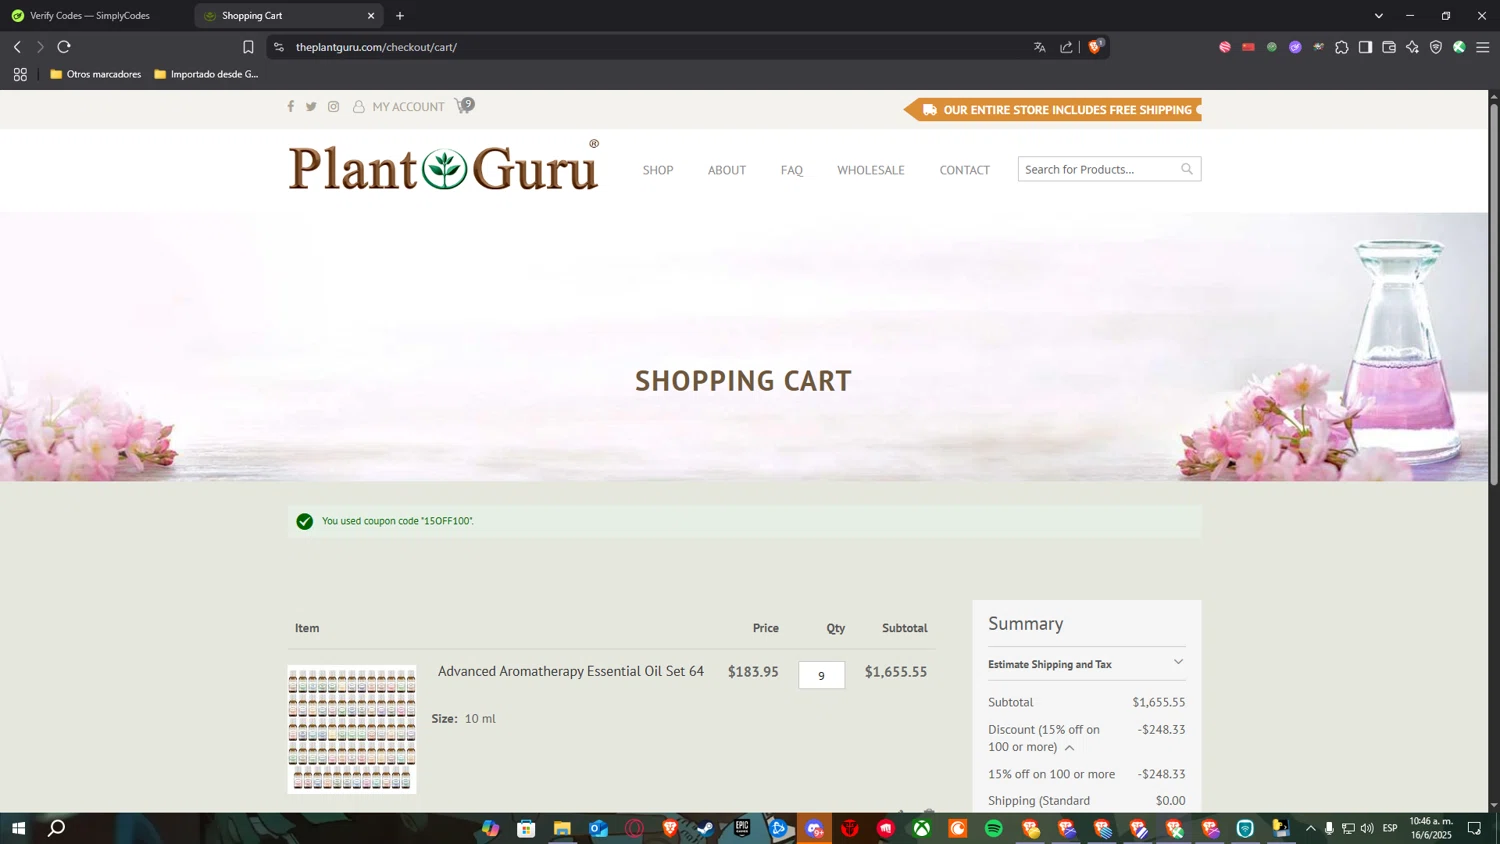Bookmark this page
This screenshot has width=1500, height=844.
(x=248, y=47)
